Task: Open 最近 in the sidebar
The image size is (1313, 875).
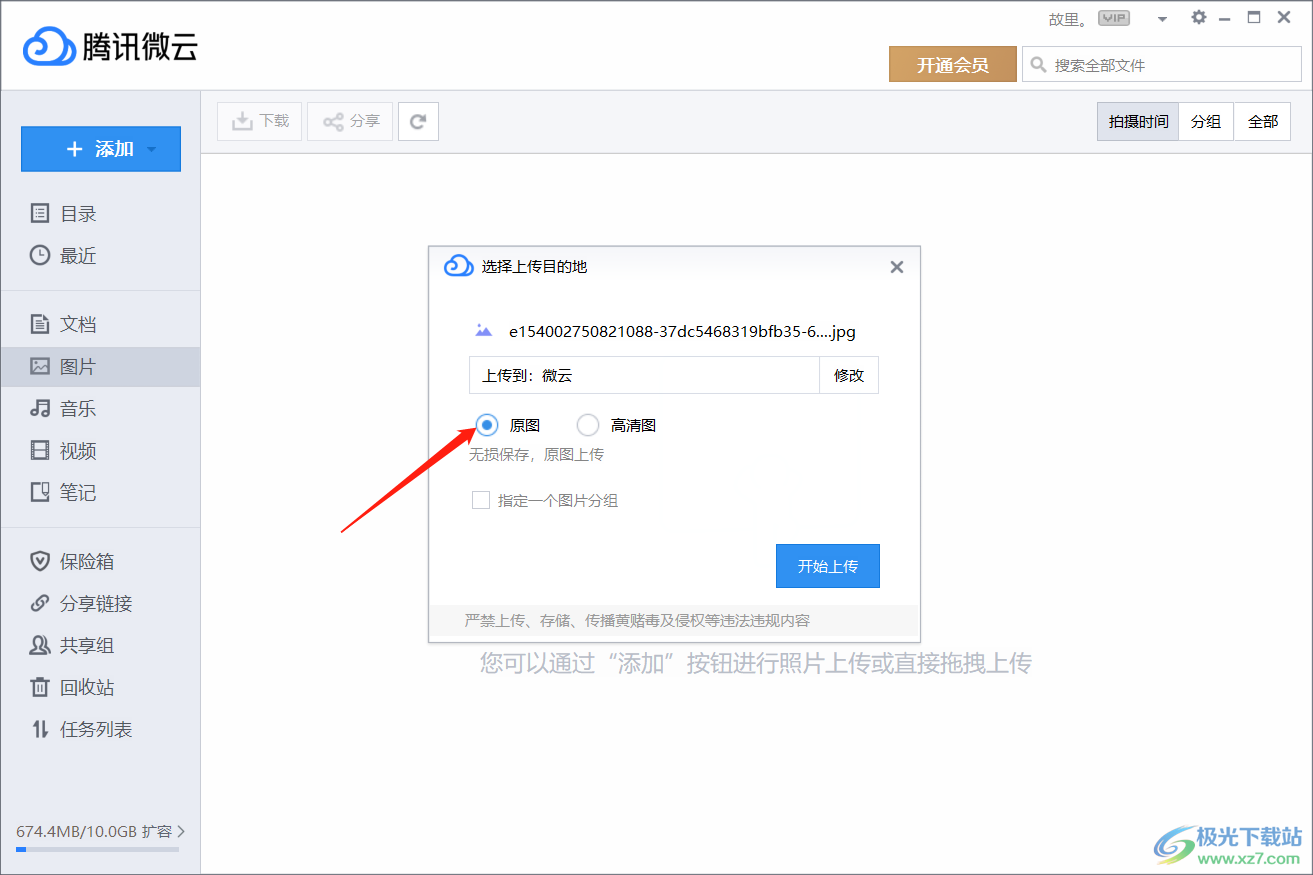Action: click(x=100, y=255)
